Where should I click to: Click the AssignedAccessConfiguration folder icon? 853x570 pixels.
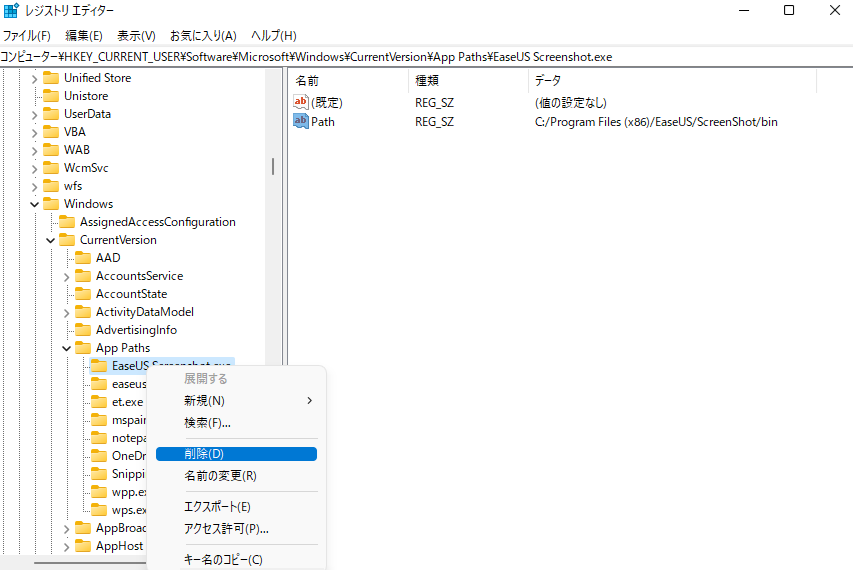pyautogui.click(x=67, y=222)
